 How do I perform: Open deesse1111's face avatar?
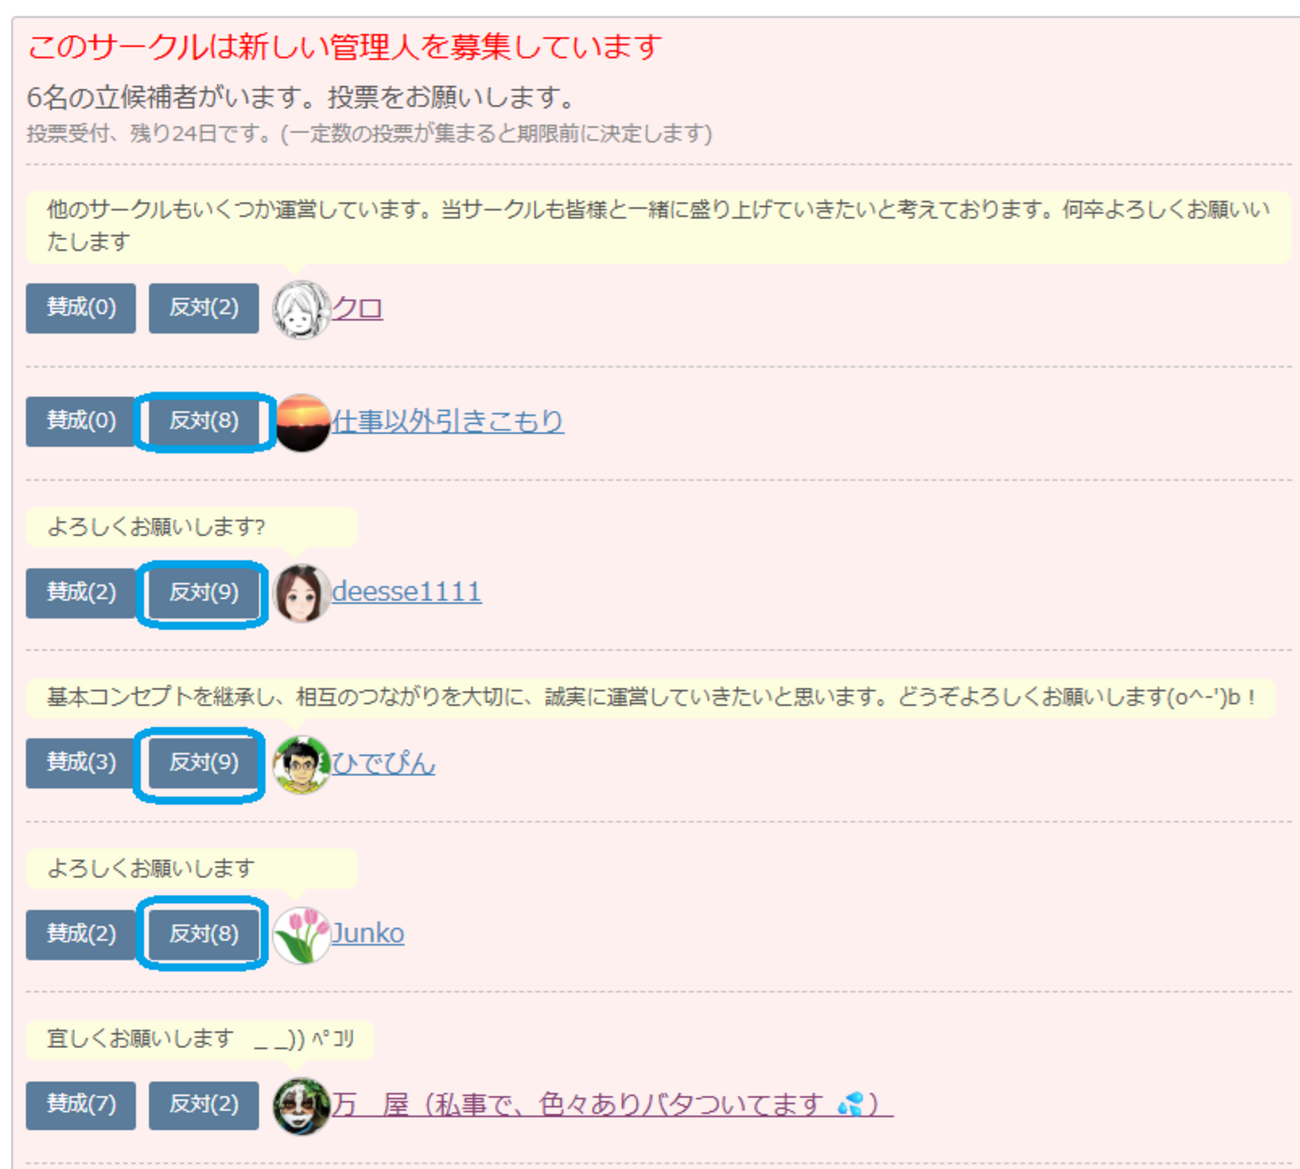[x=302, y=593]
